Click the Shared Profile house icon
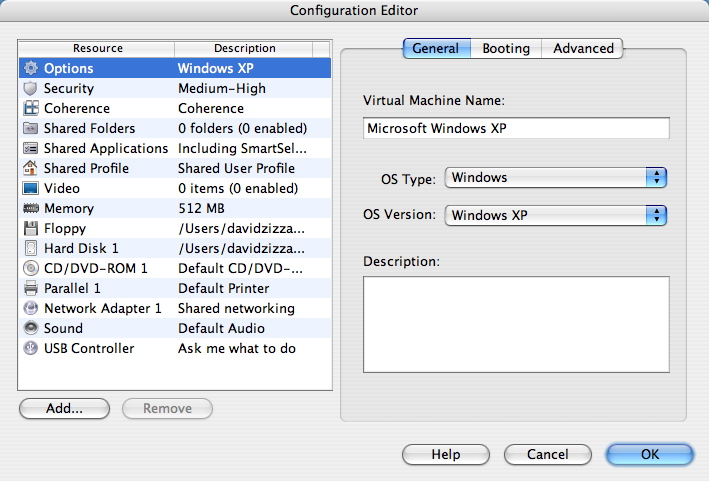This screenshot has height=481, width=709. (x=31, y=168)
